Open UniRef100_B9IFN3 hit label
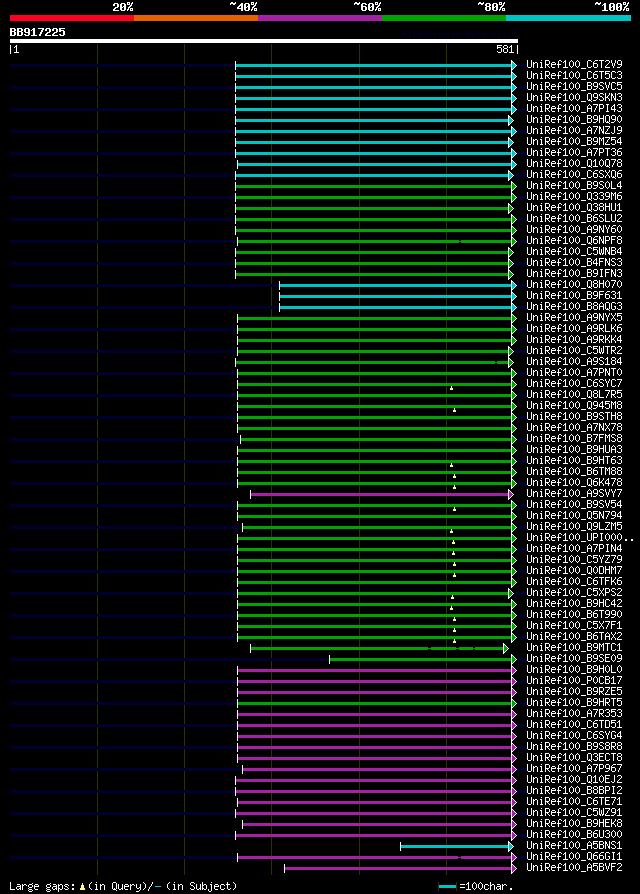This screenshot has width=640, height=894. 574,274
